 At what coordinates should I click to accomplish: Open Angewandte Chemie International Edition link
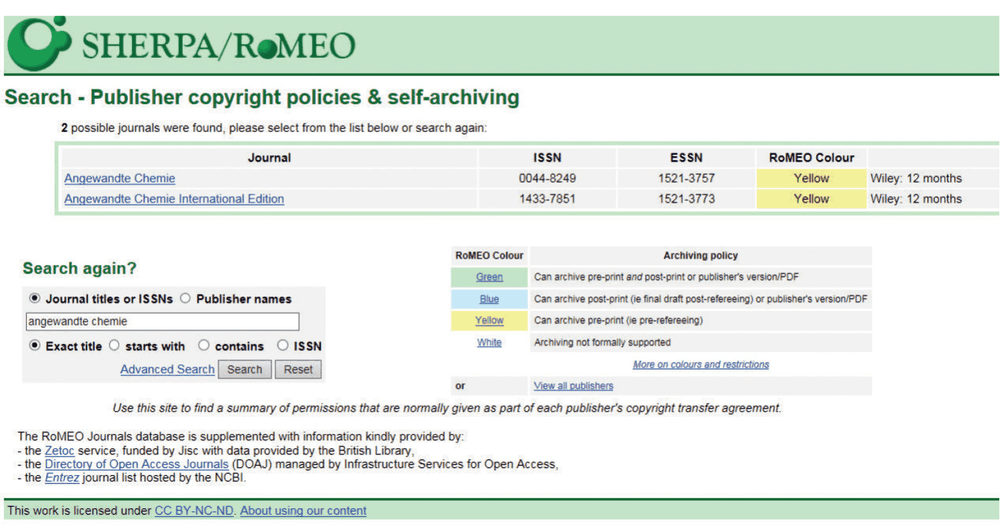tap(174, 199)
